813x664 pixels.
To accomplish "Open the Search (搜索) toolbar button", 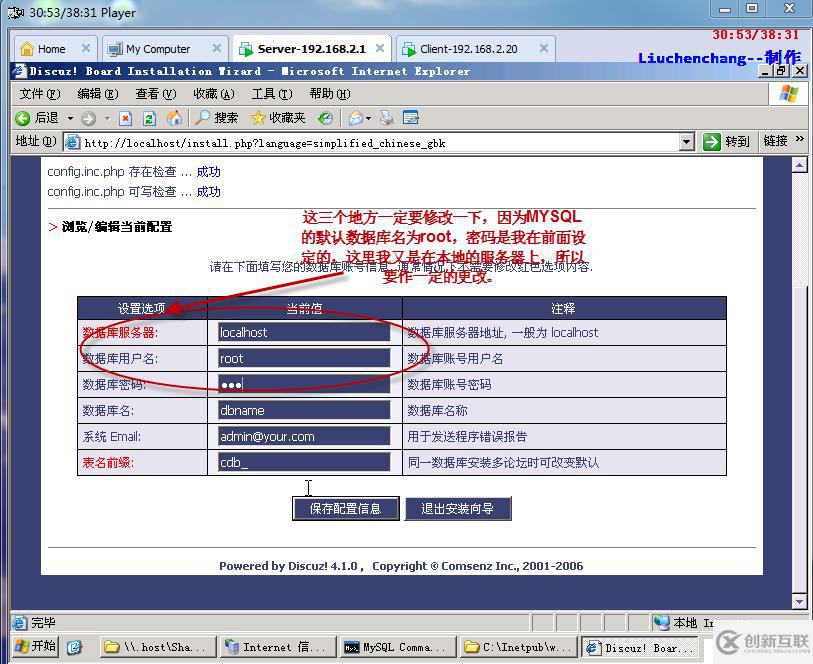I will 217,118.
